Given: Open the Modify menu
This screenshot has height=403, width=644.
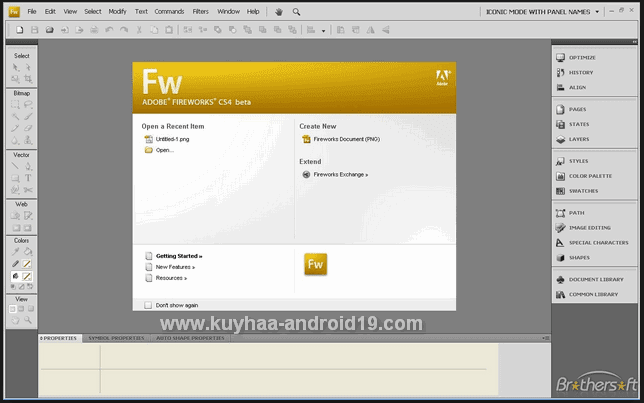Looking at the screenshot, I should pos(117,12).
